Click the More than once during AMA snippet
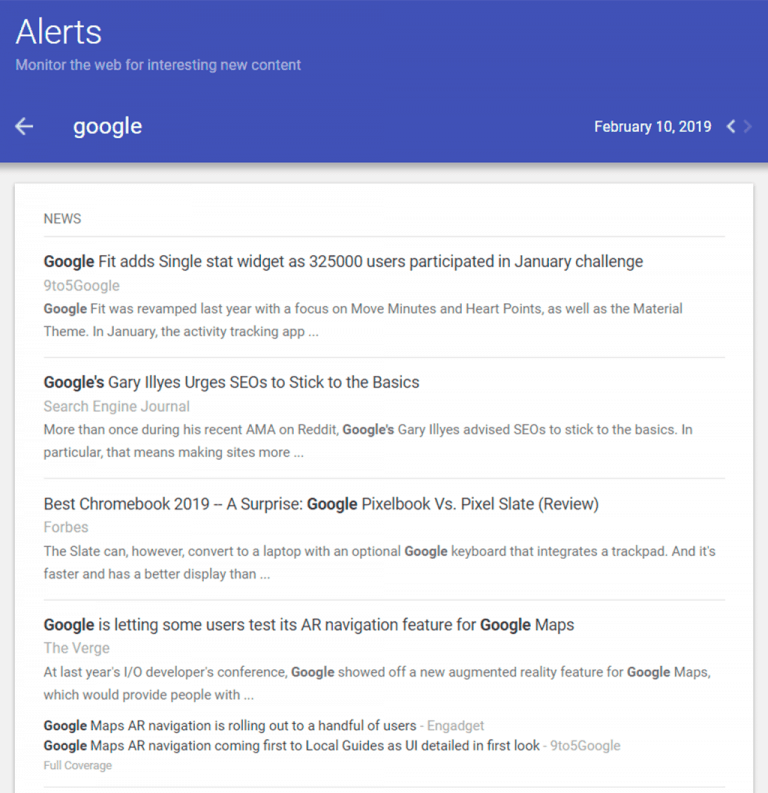This screenshot has width=768, height=793. 368,441
